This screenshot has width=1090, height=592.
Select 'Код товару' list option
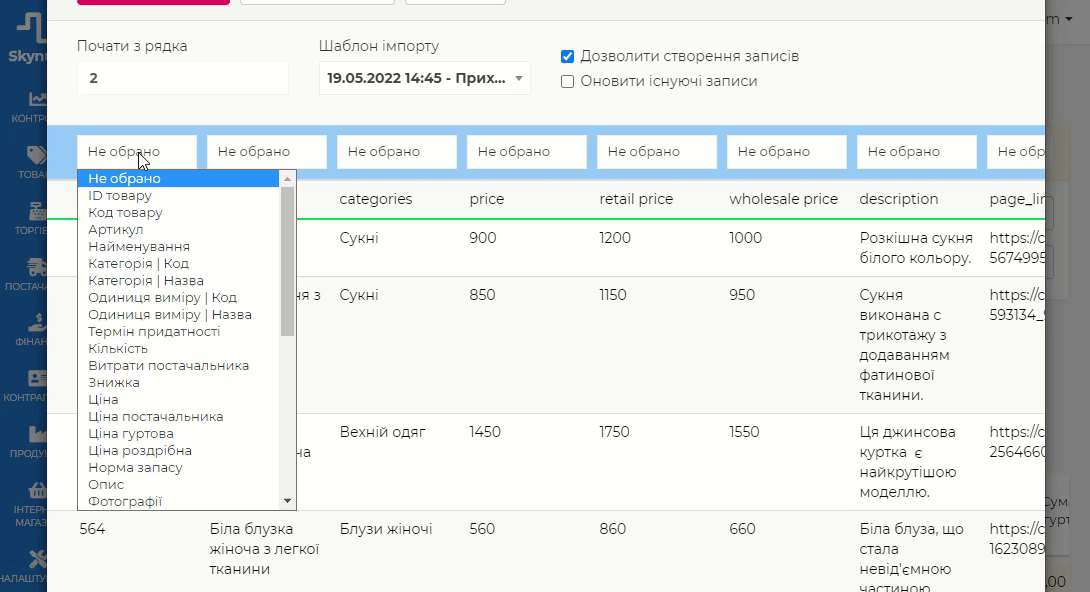pyautogui.click(x=125, y=213)
